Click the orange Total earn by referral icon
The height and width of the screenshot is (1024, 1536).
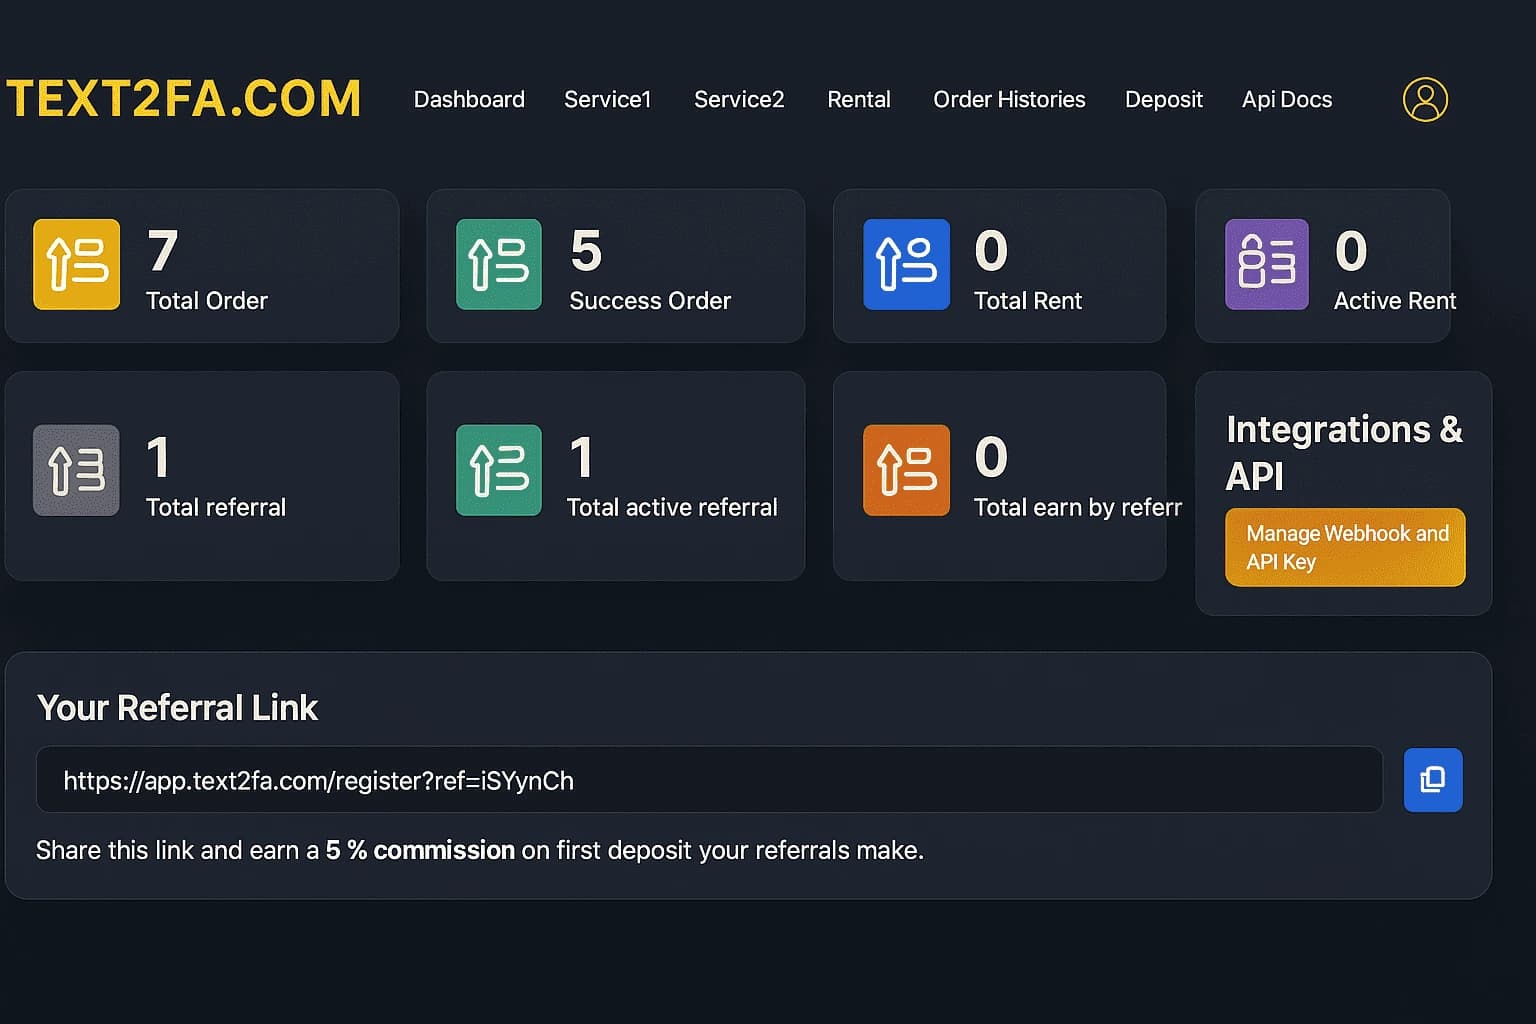(906, 470)
